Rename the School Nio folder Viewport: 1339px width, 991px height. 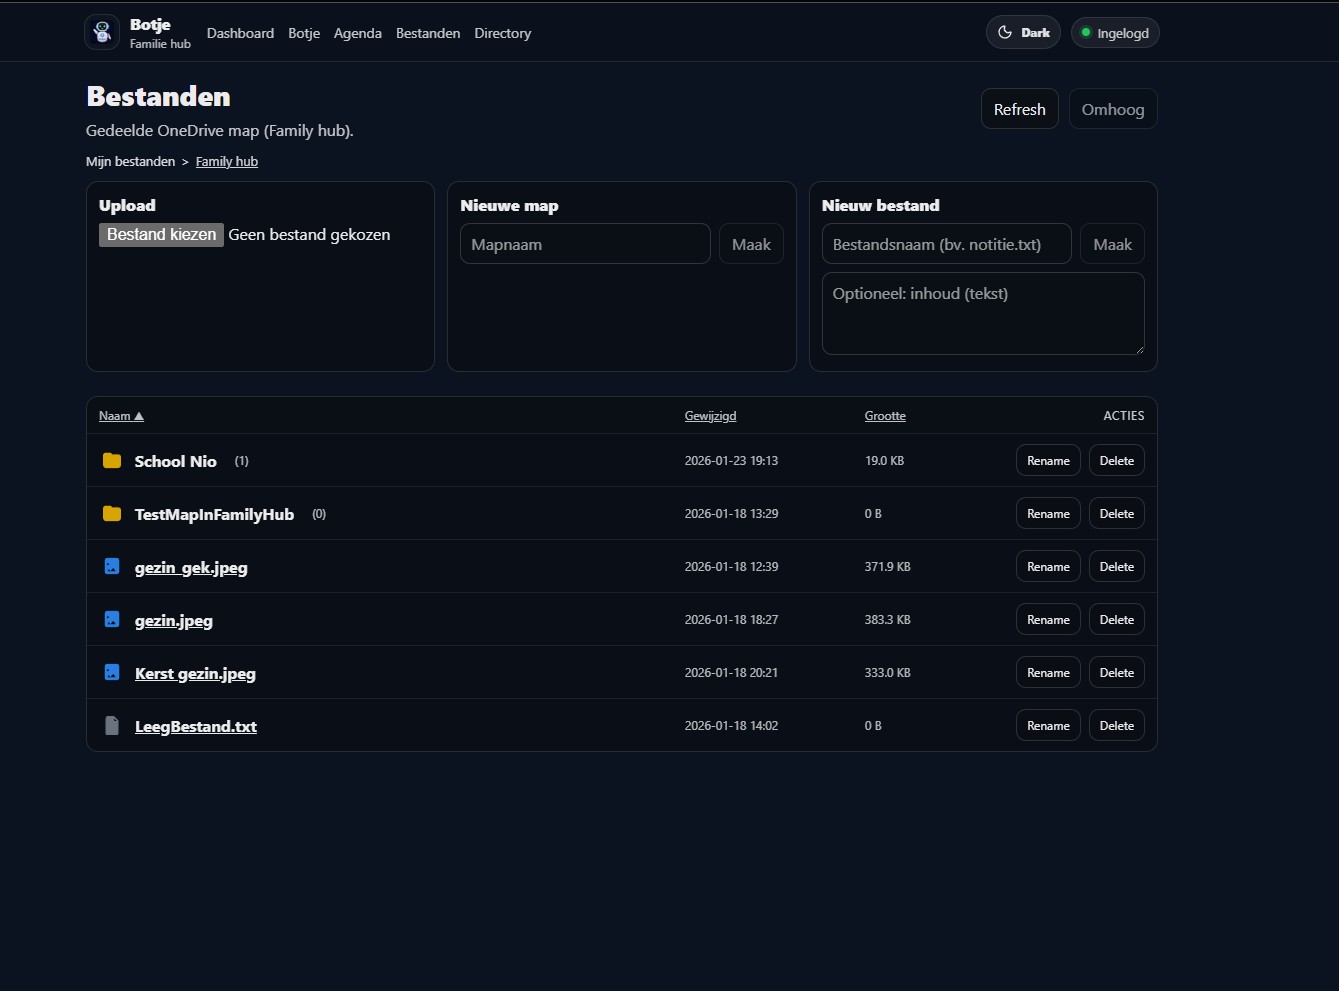click(1048, 461)
